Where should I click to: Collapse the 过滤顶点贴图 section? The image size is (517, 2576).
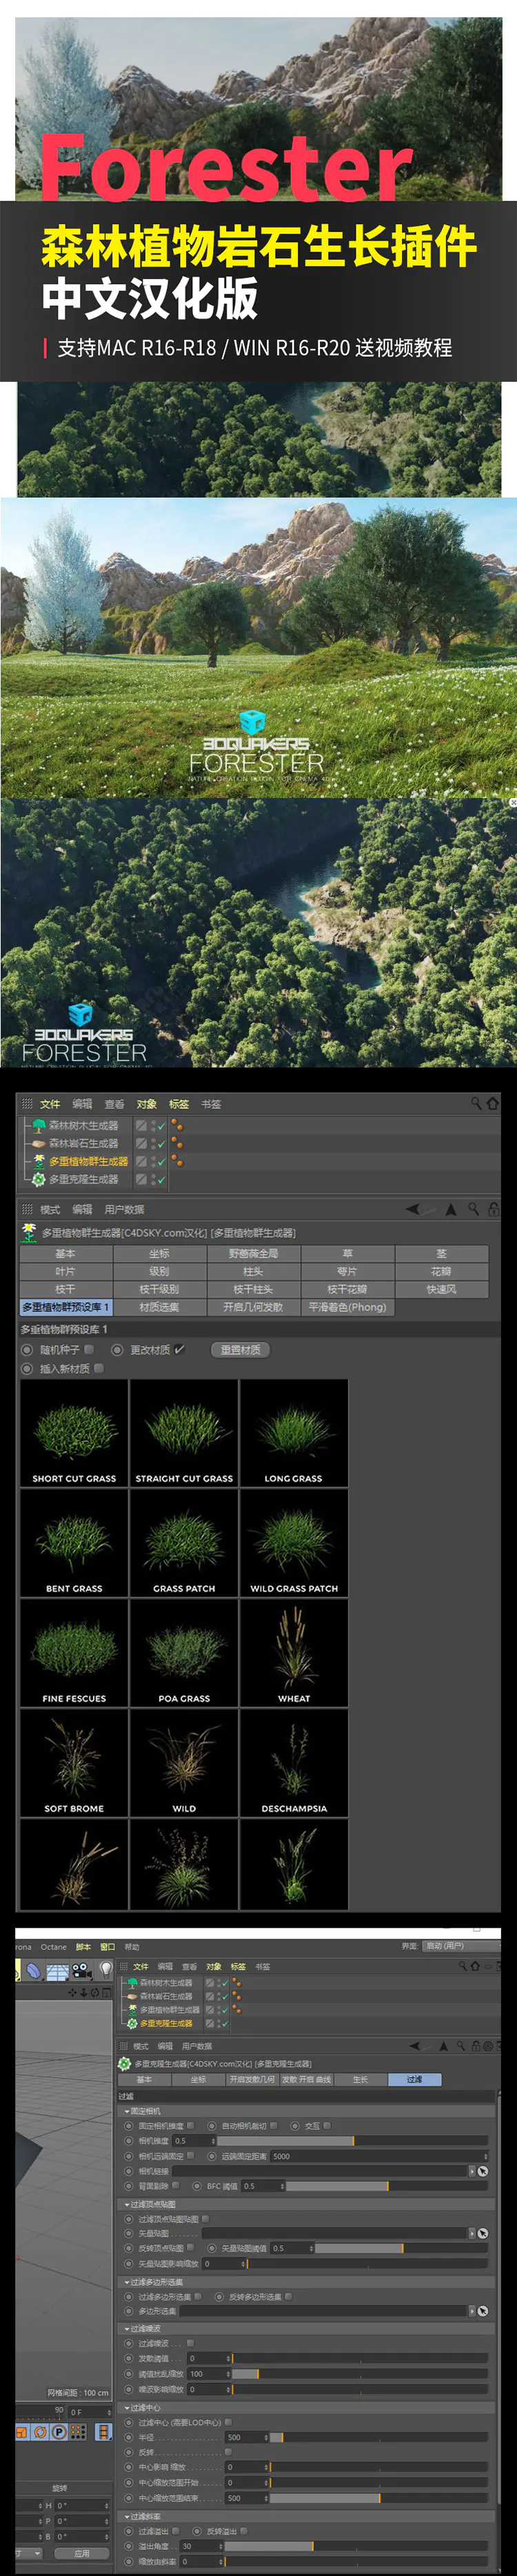click(126, 2204)
